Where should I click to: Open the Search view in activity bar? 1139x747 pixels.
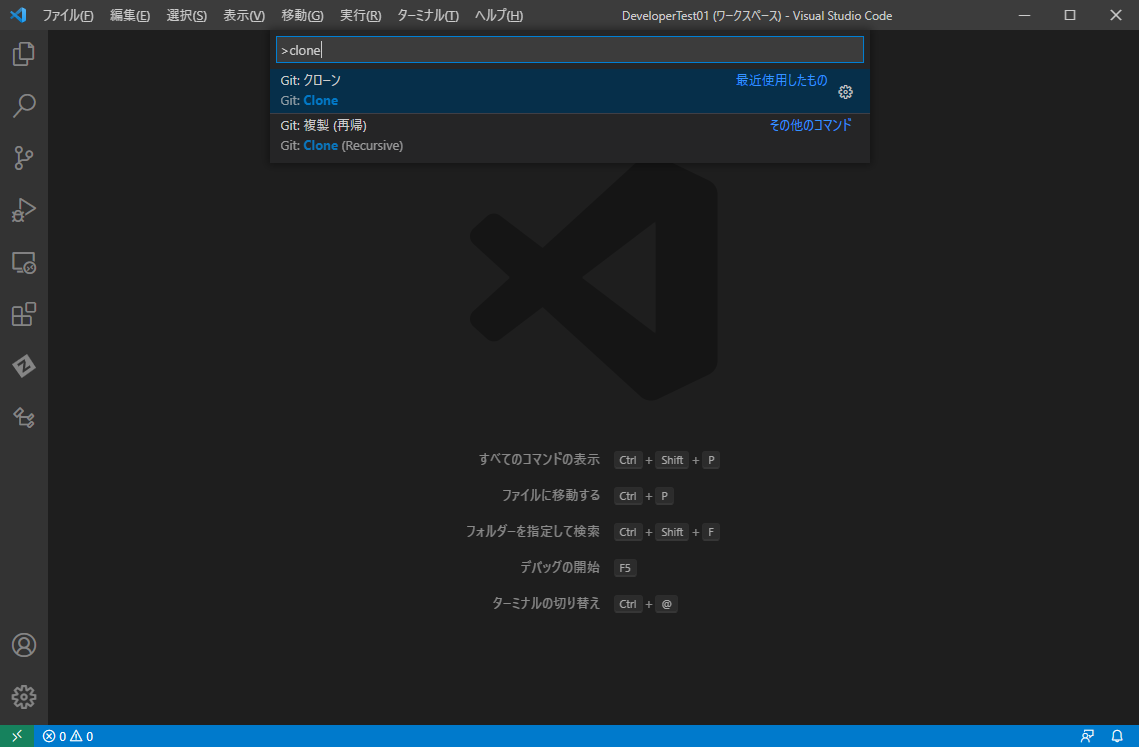click(x=24, y=106)
